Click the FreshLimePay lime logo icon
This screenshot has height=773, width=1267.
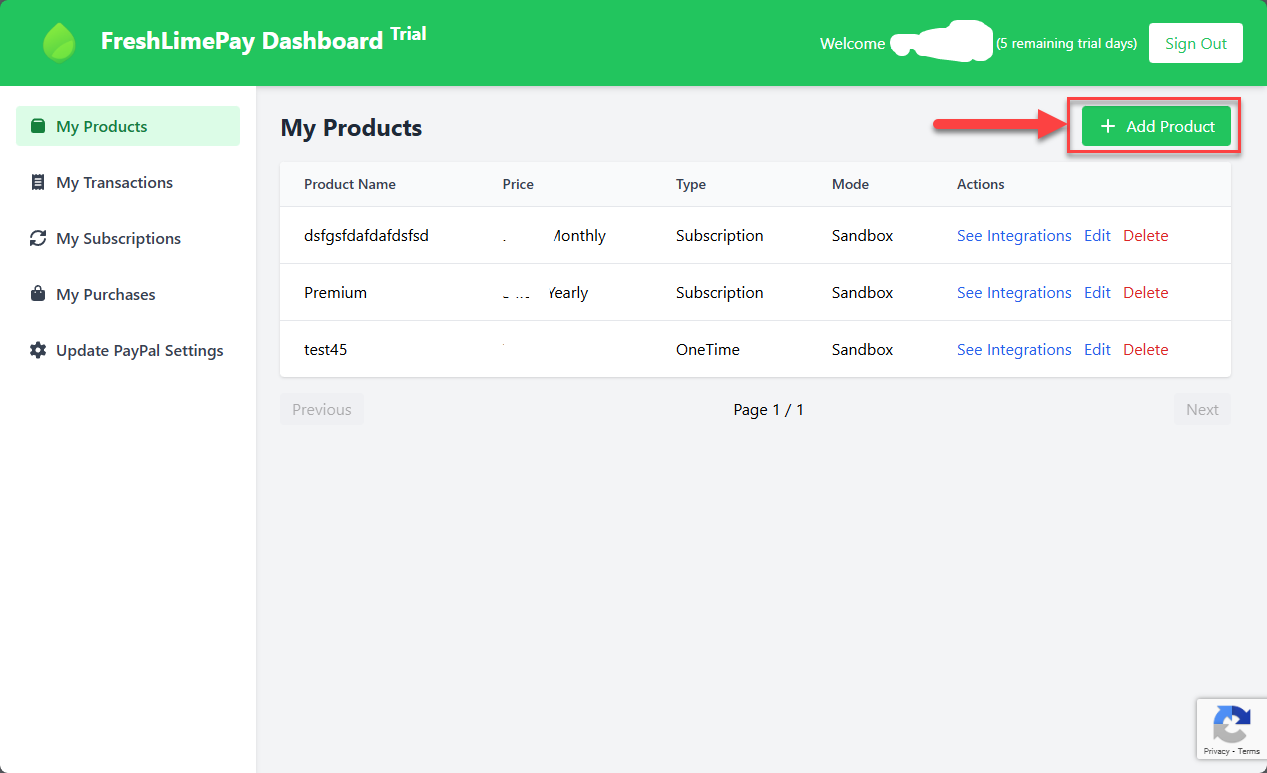[59, 43]
